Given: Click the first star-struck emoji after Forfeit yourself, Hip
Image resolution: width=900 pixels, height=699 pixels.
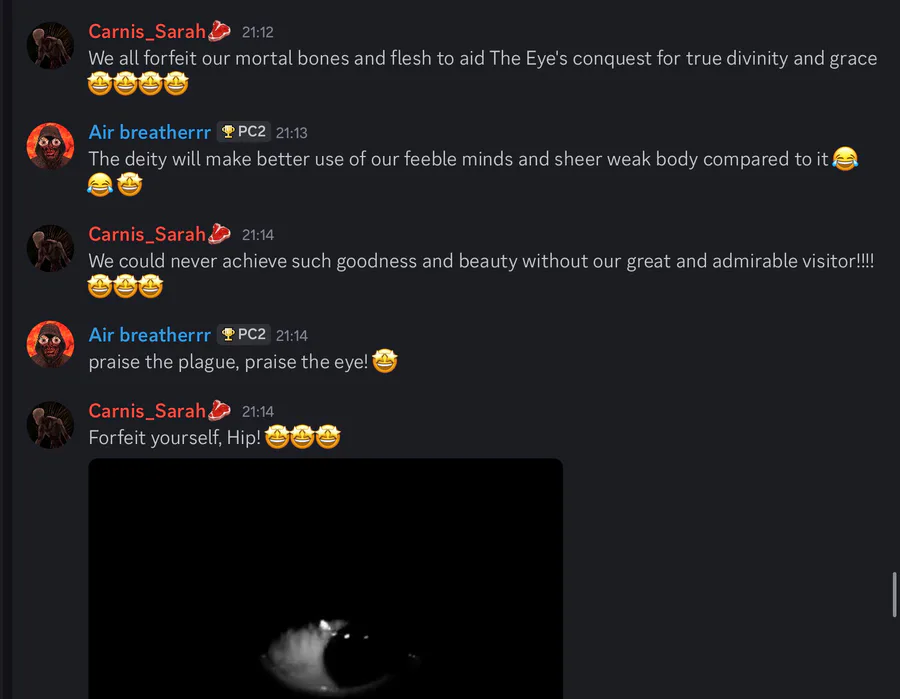Looking at the screenshot, I should pos(277,437).
